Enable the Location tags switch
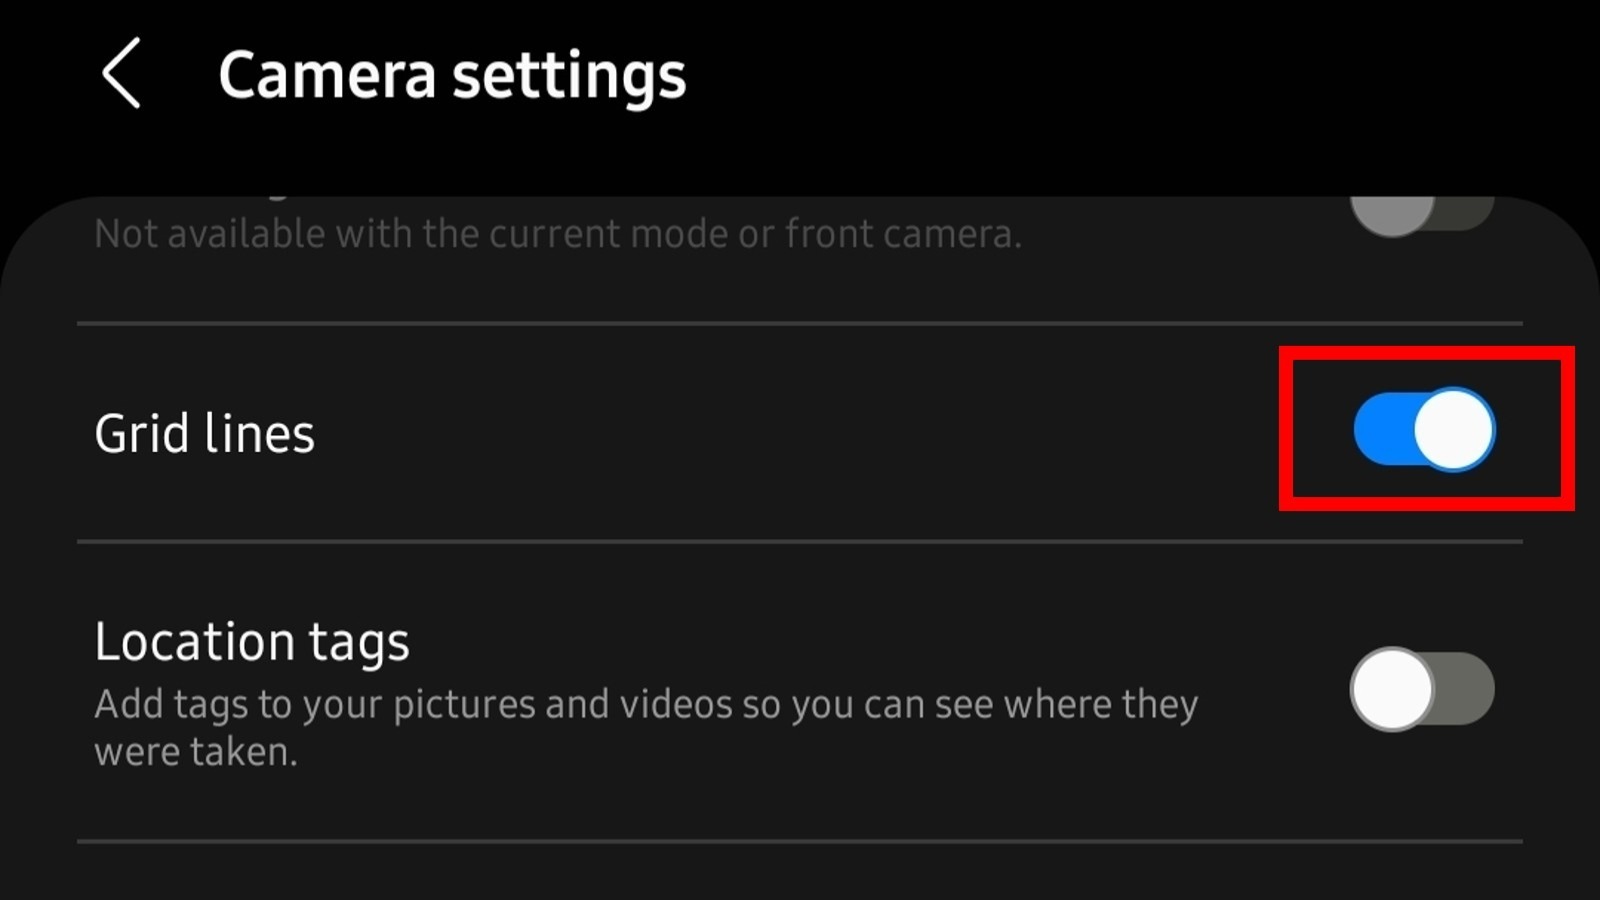The image size is (1600, 900). (x=1422, y=689)
